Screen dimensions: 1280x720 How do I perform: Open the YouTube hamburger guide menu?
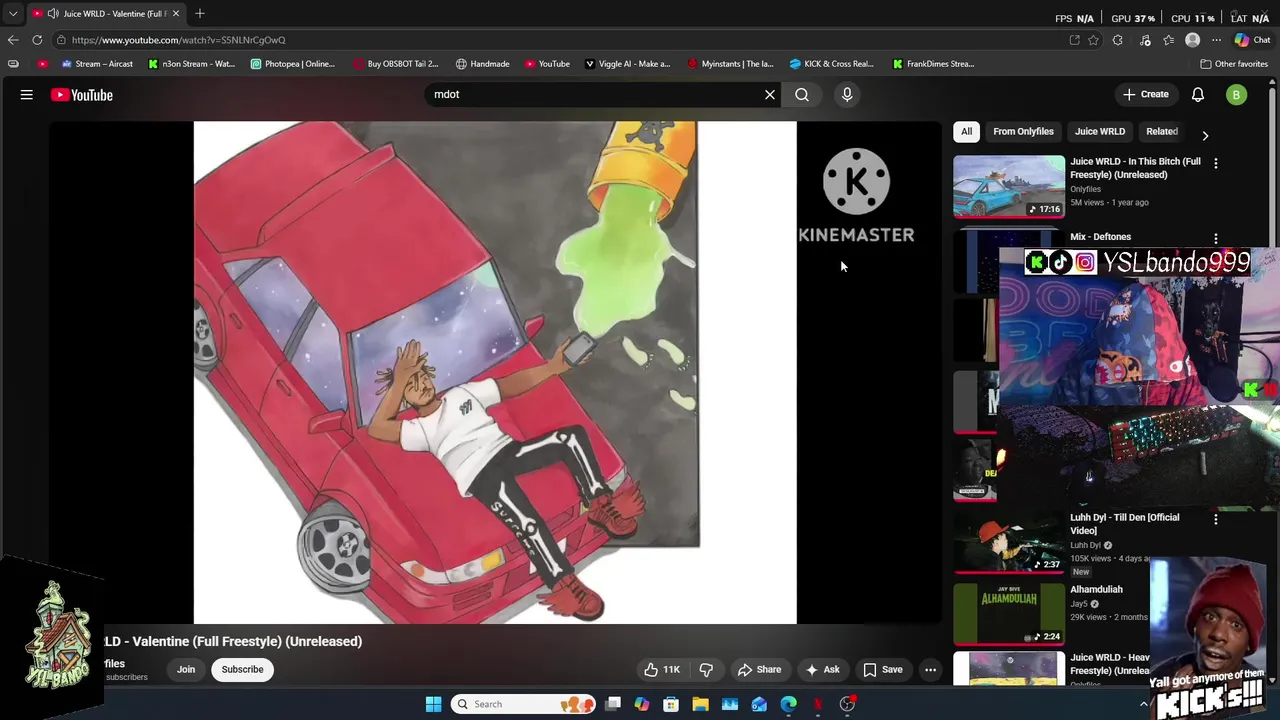(x=27, y=95)
